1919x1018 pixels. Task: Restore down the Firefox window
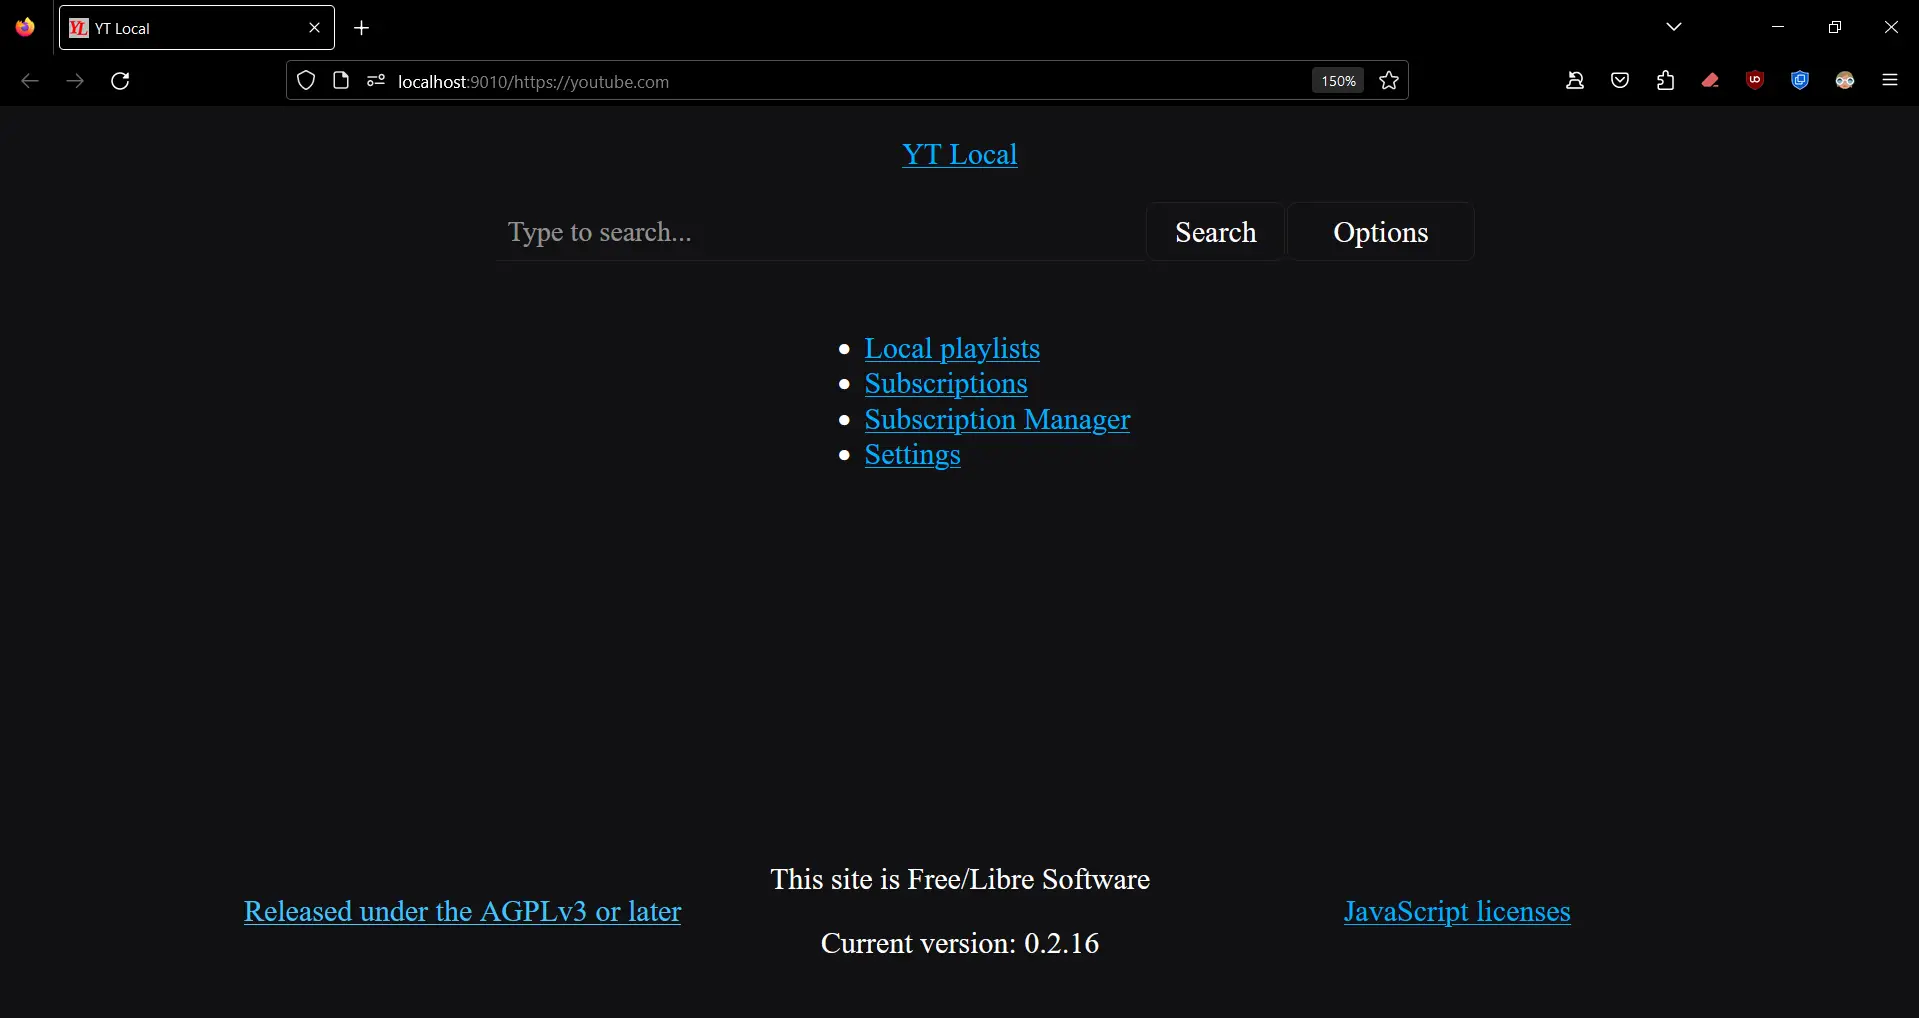(x=1834, y=27)
